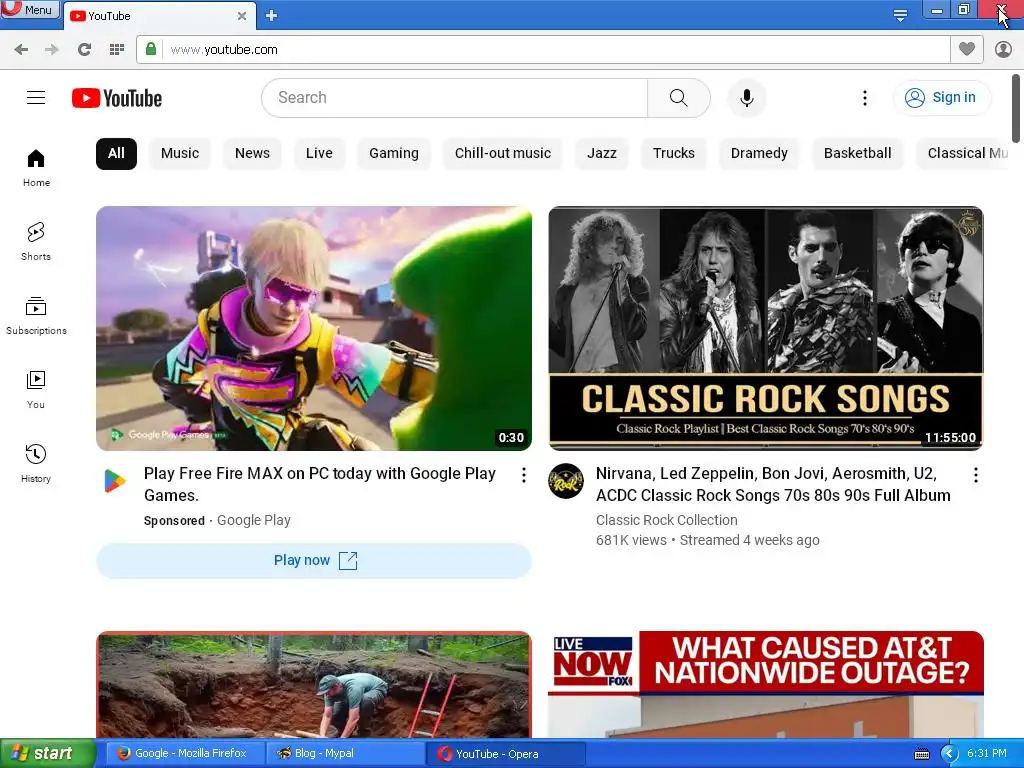Click 'Play Free Fire MAX on PC' title
1024x768 pixels.
(x=320, y=484)
